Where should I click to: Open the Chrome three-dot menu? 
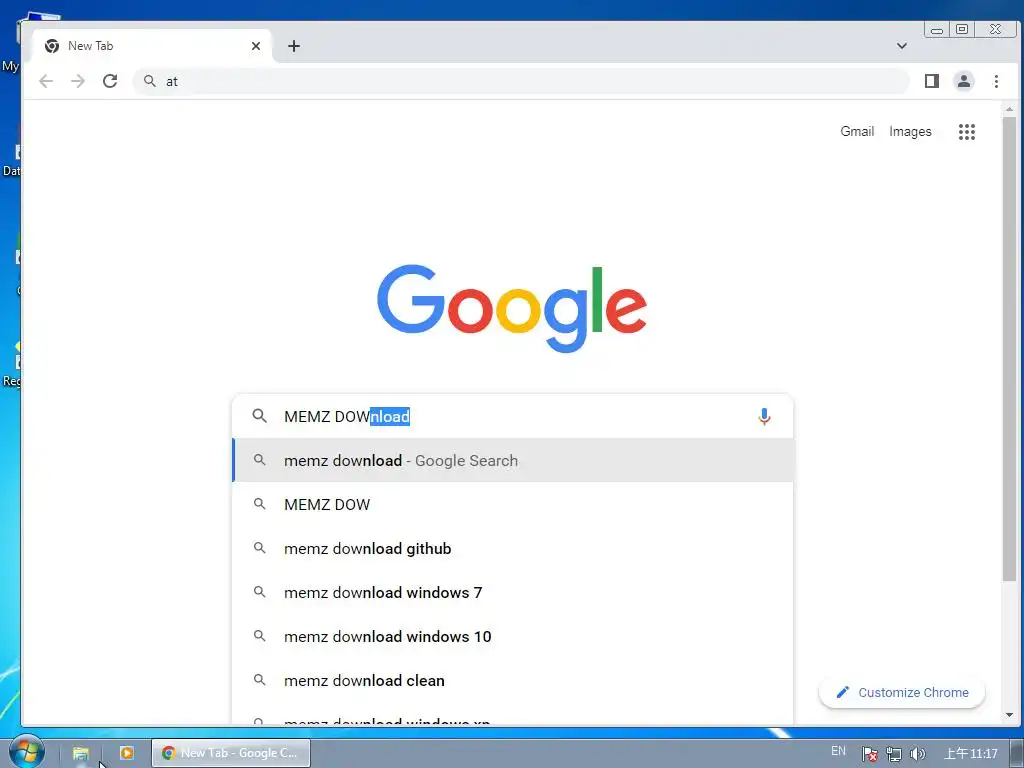(x=996, y=81)
